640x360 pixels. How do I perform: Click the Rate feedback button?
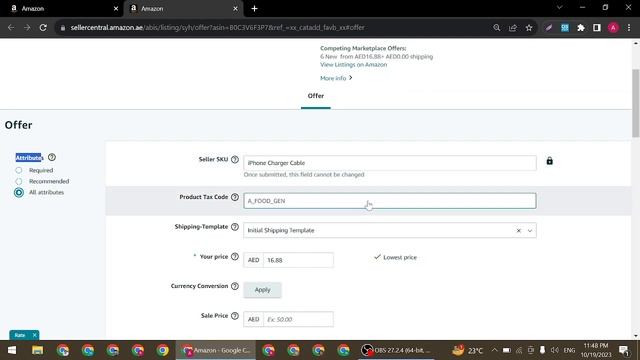20,335
